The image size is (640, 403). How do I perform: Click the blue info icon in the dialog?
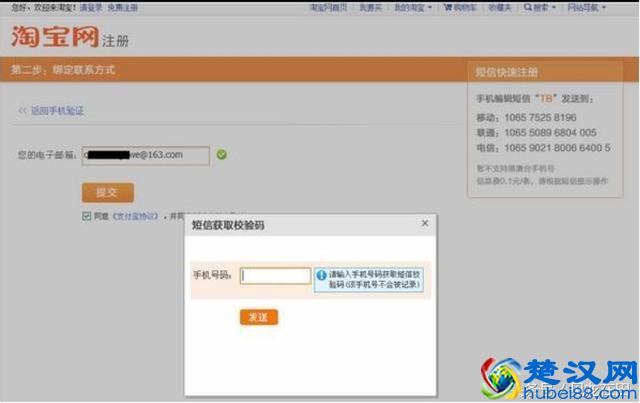click(321, 275)
